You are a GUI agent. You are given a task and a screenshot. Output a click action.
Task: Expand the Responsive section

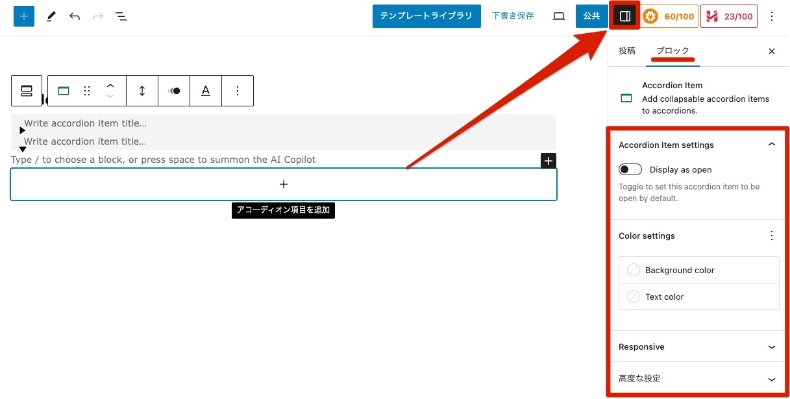point(699,347)
